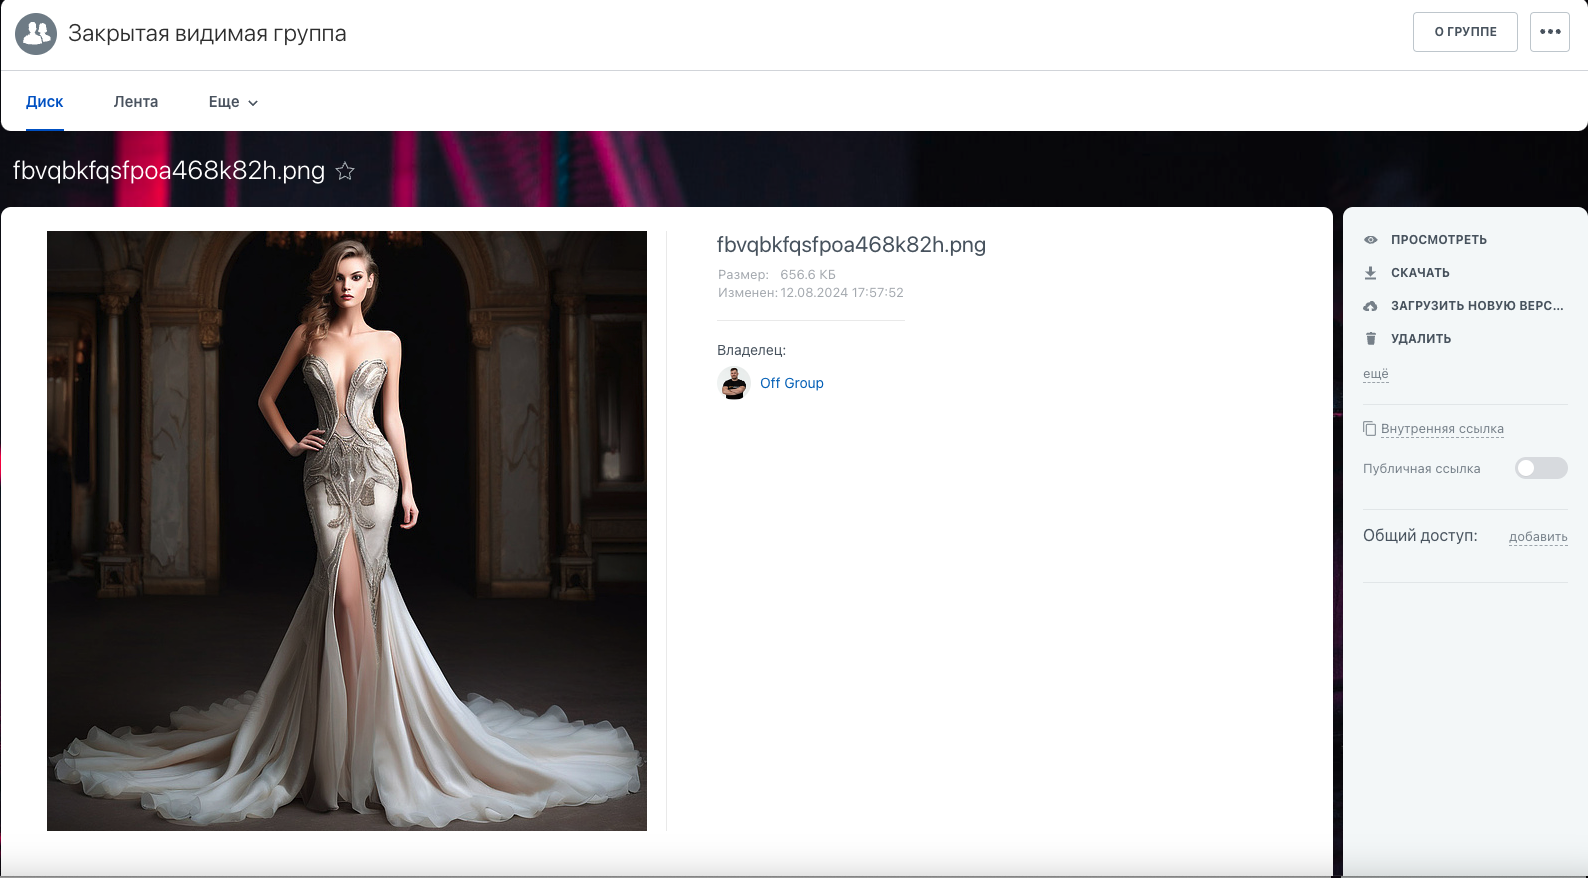Click the Внутренняя ссылка text link
The image size is (1588, 878).
point(1442,429)
